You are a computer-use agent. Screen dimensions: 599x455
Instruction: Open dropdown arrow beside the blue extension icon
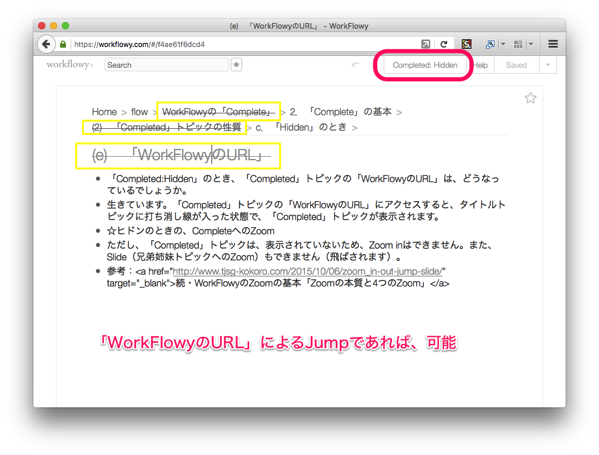pyautogui.click(x=503, y=44)
